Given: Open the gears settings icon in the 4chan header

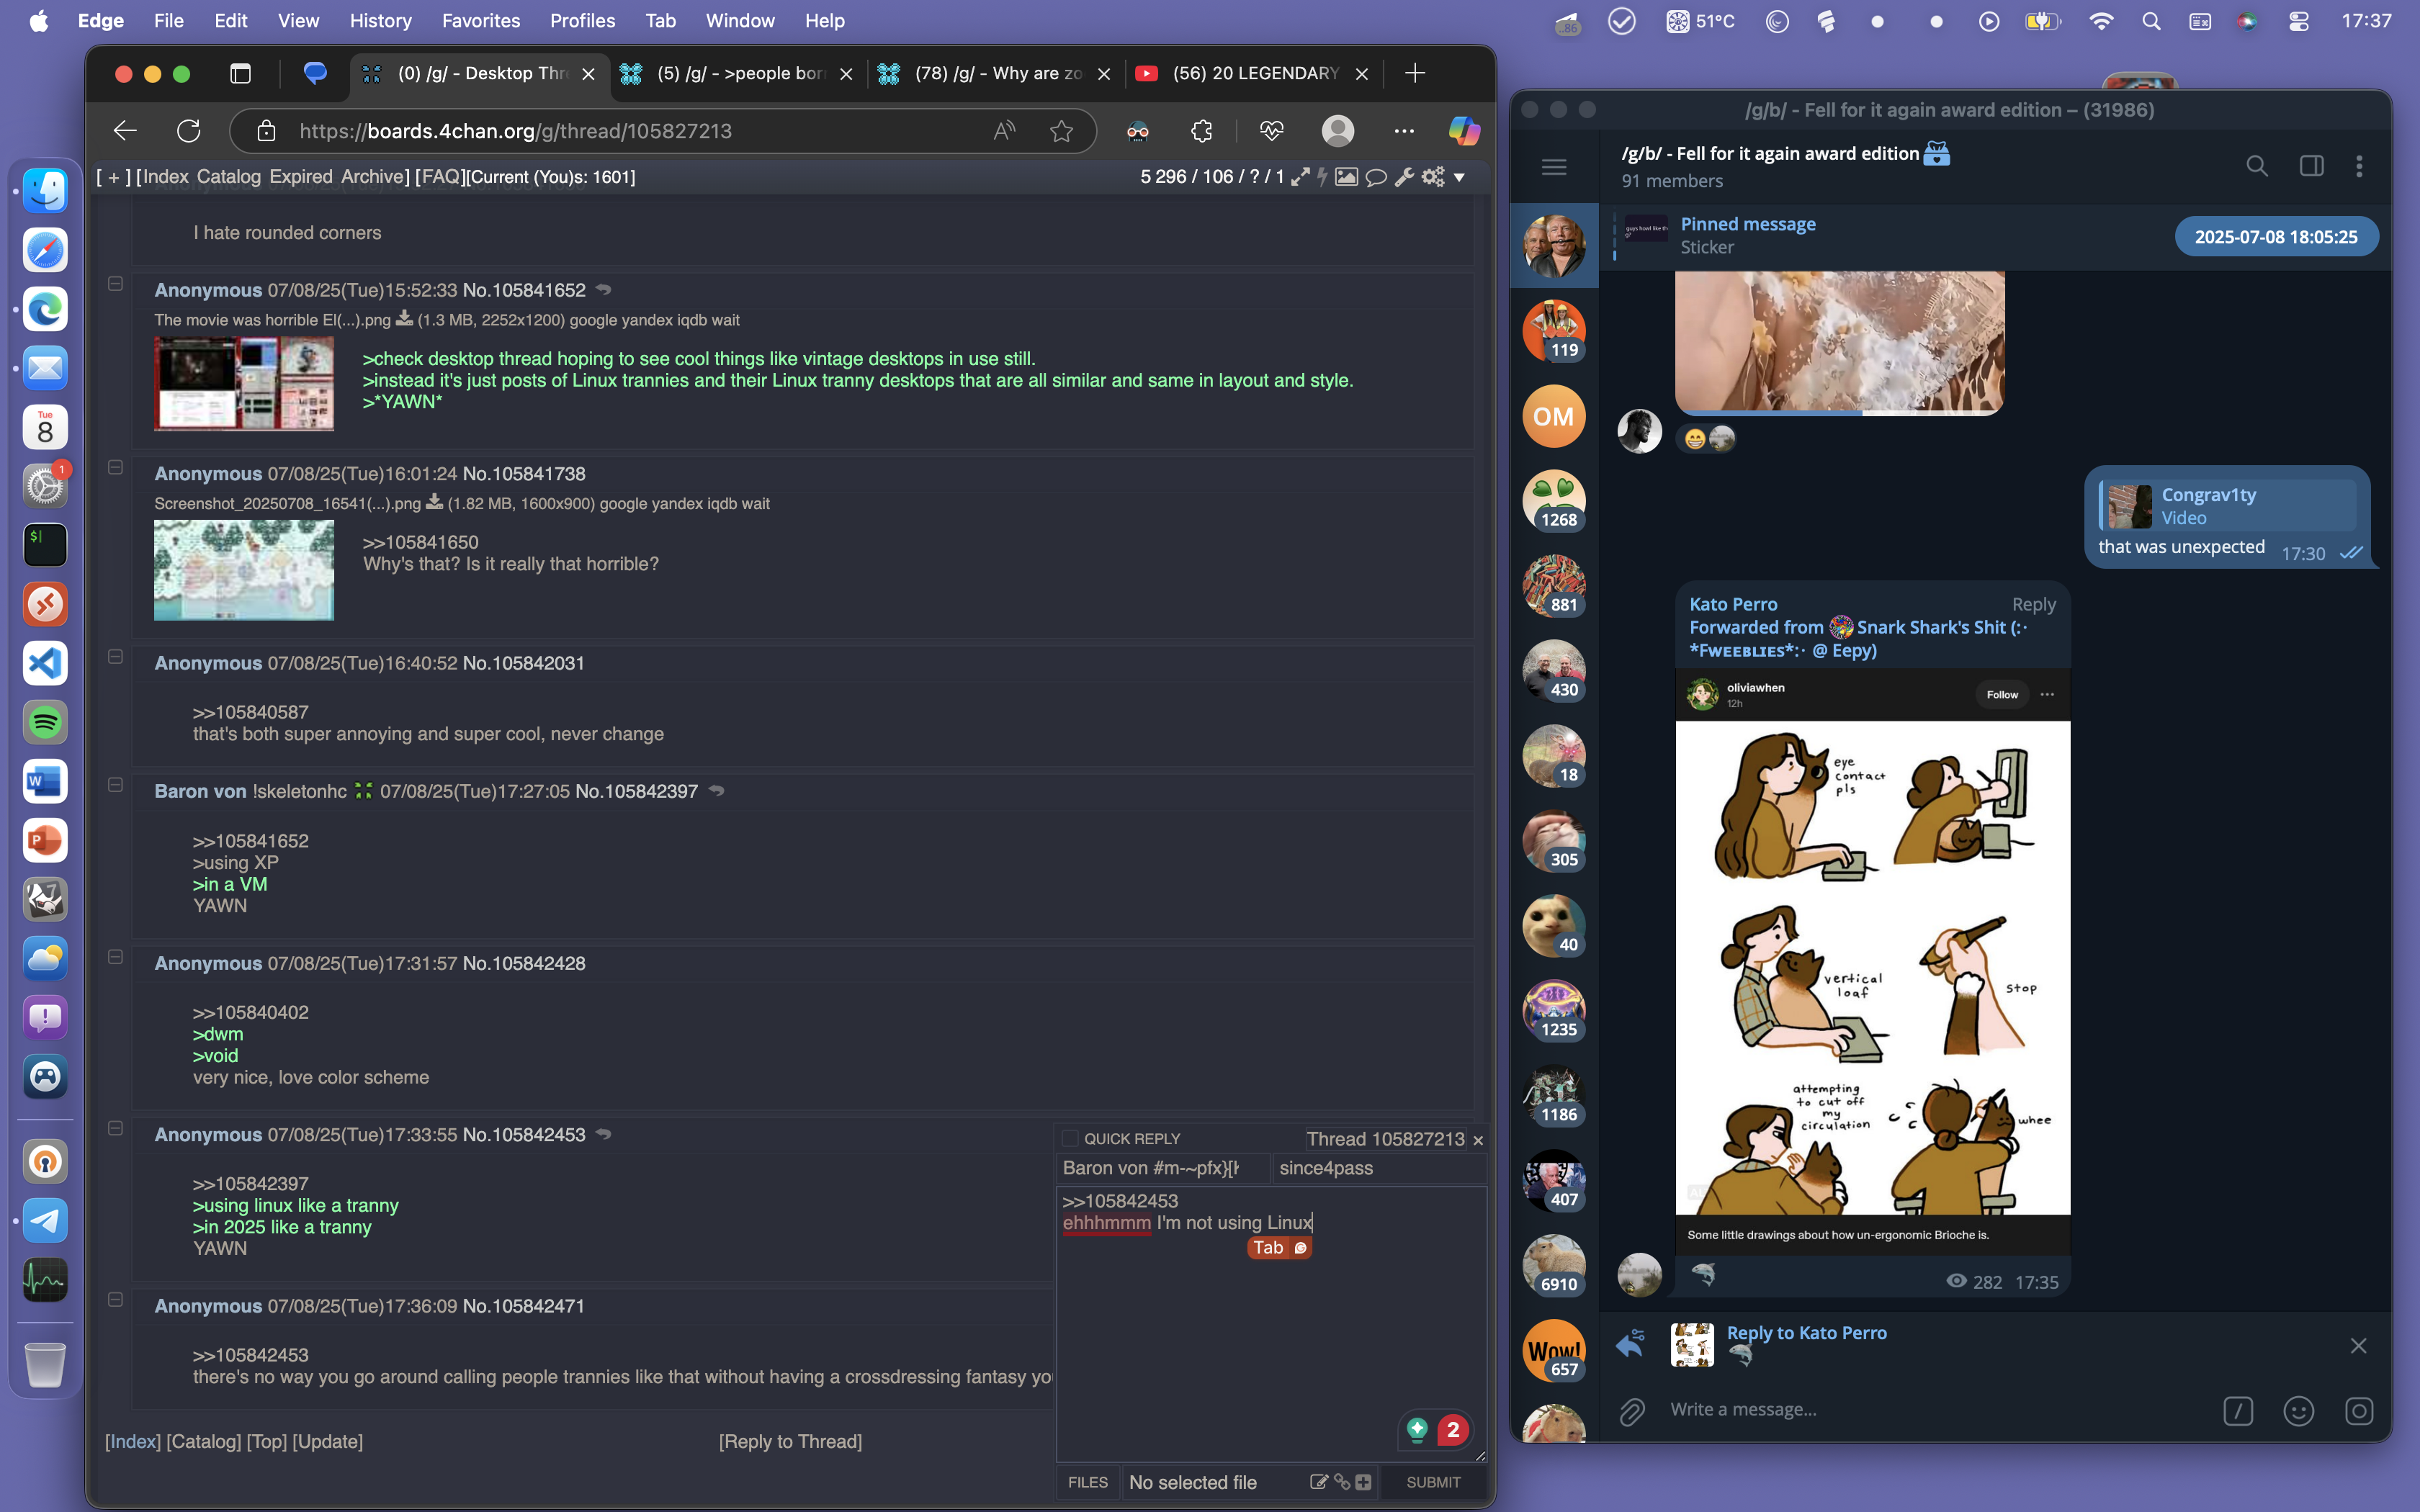Looking at the screenshot, I should coord(1433,177).
